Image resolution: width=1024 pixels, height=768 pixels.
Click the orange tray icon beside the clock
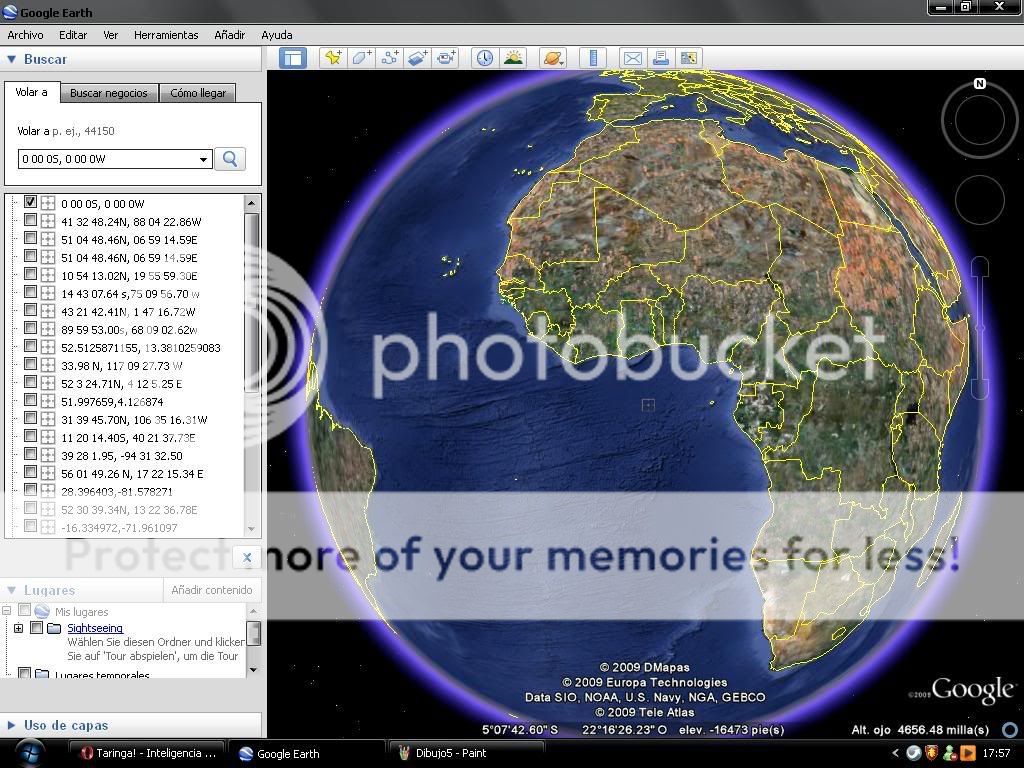point(968,753)
